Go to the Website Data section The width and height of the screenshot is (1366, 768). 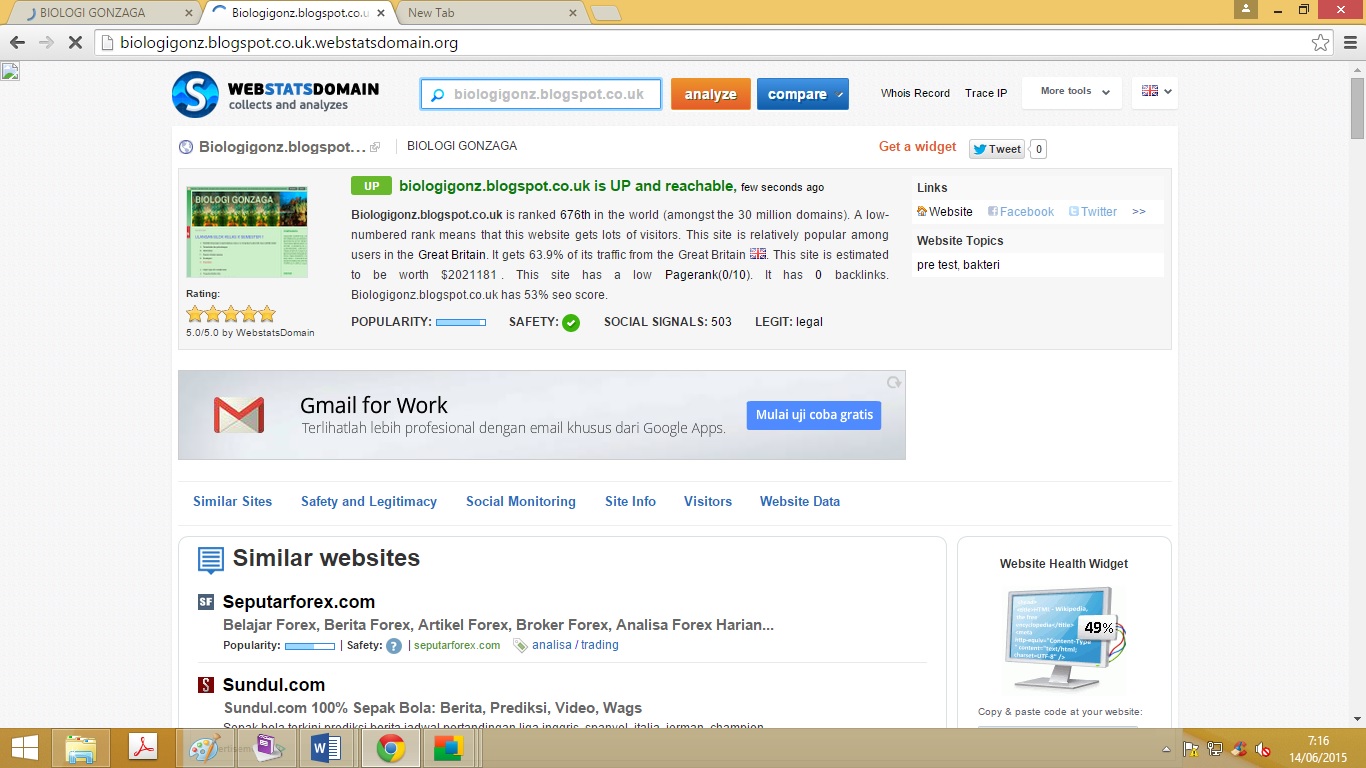pyautogui.click(x=800, y=502)
